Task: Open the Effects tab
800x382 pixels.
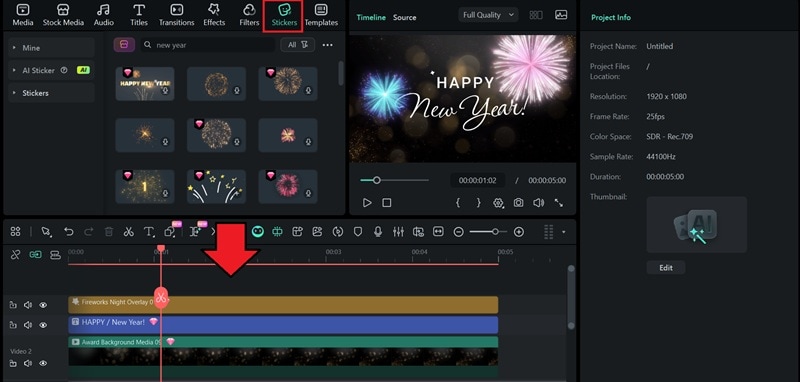Action: click(x=214, y=15)
